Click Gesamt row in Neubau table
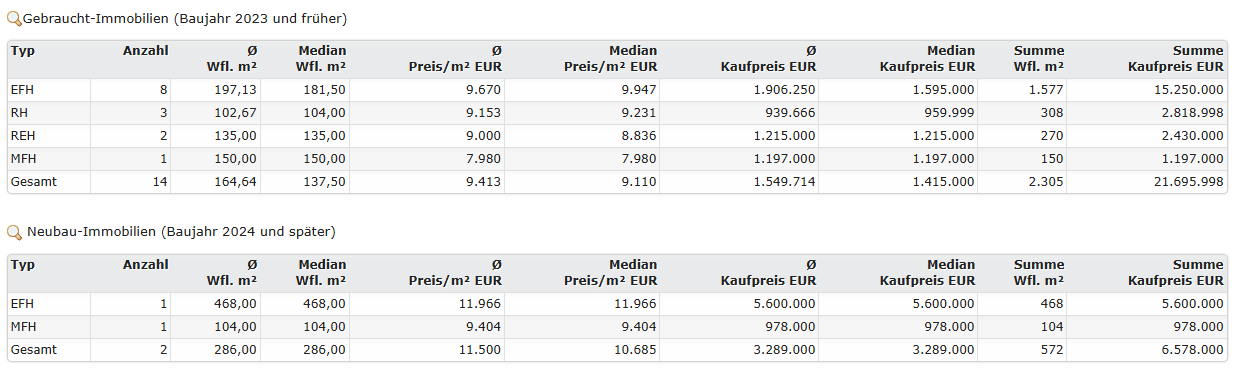The image size is (1241, 373). point(617,349)
